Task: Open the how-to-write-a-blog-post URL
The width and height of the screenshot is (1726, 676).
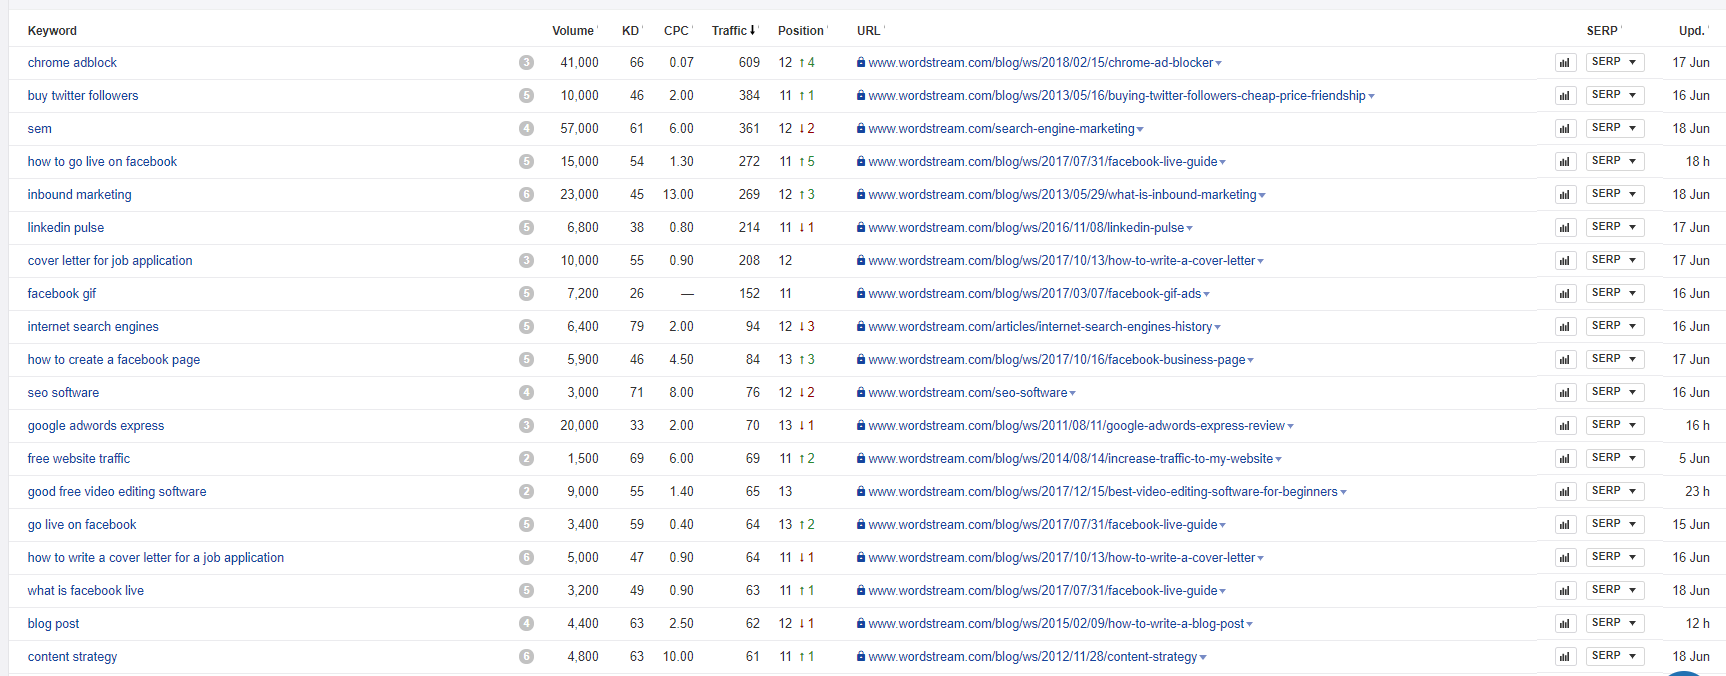Action: click(1056, 623)
